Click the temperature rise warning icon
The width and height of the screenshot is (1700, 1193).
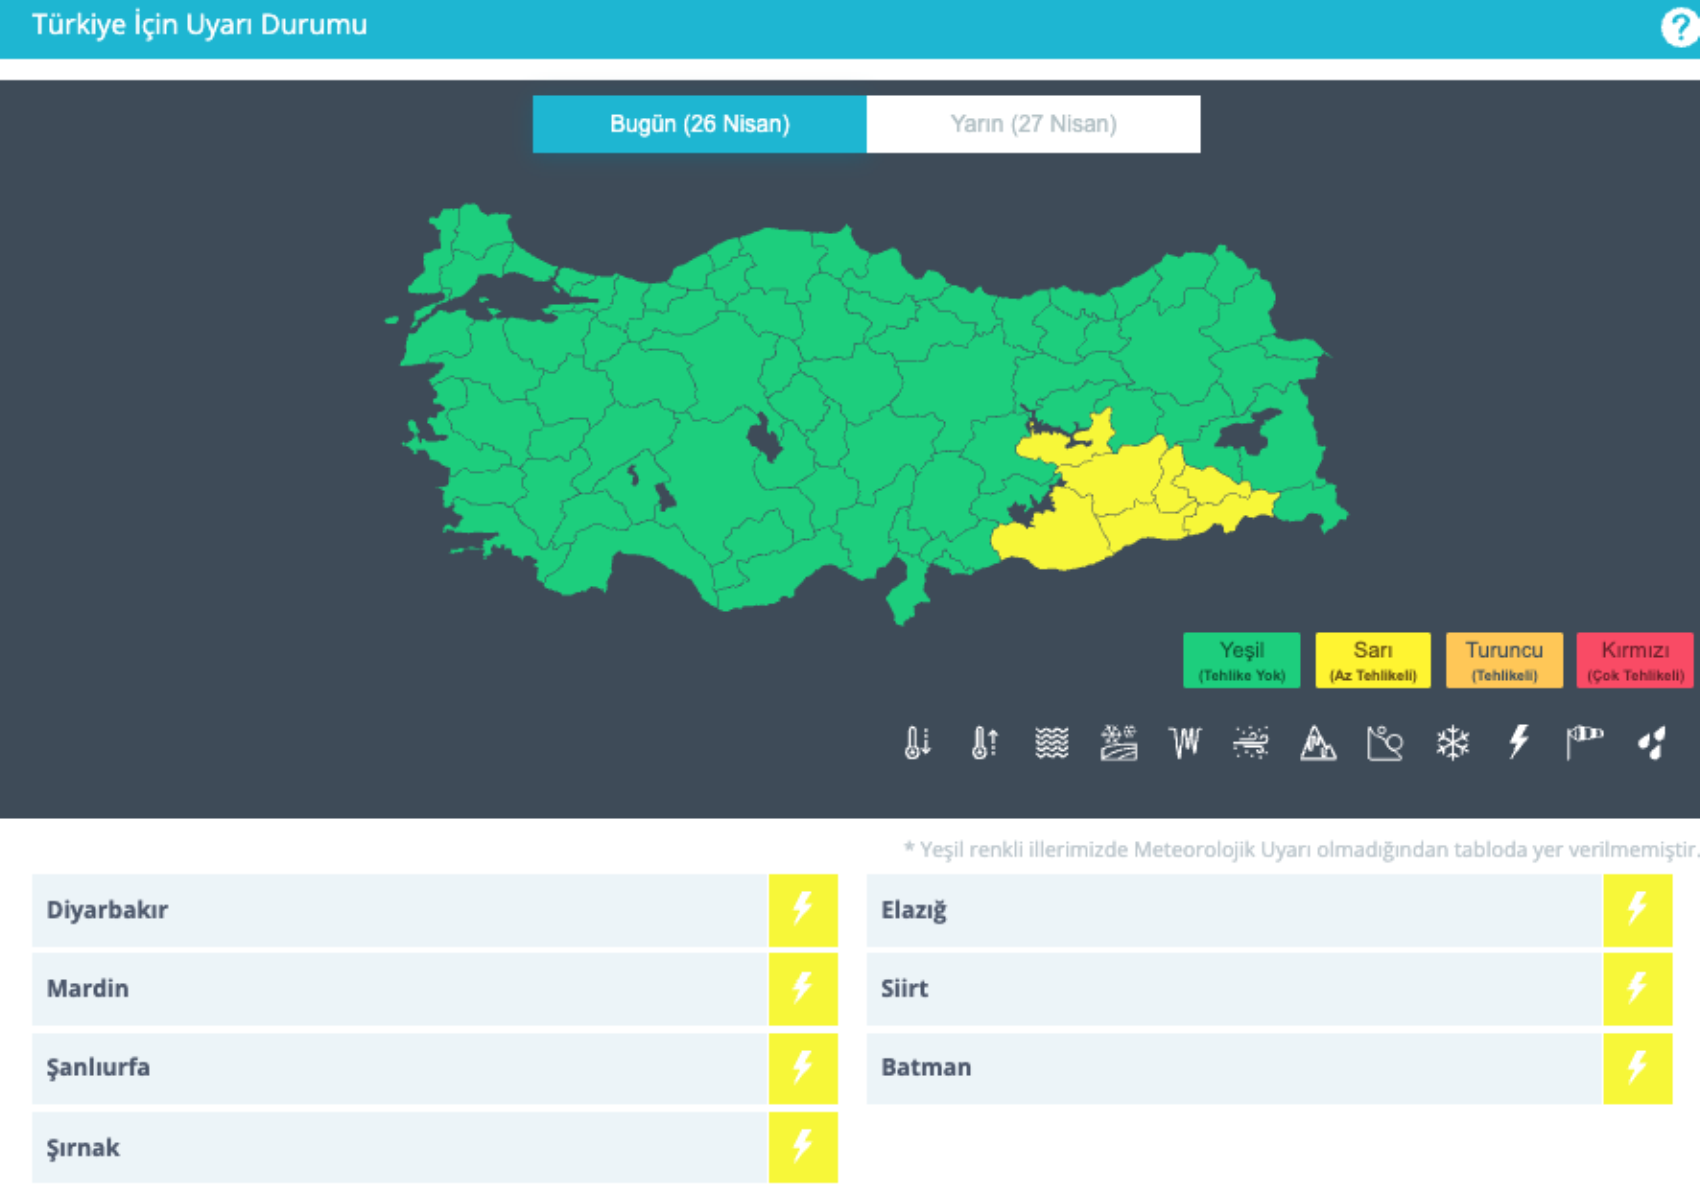pyautogui.click(x=984, y=743)
